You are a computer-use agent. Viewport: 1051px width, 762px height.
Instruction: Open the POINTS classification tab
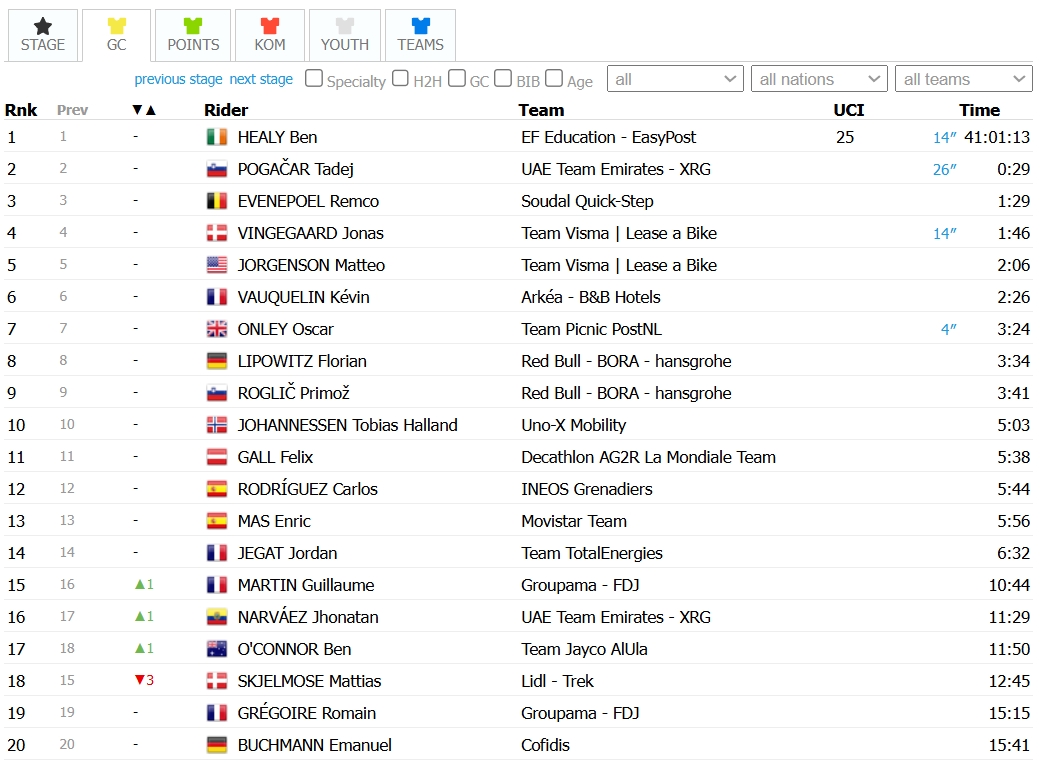point(193,36)
